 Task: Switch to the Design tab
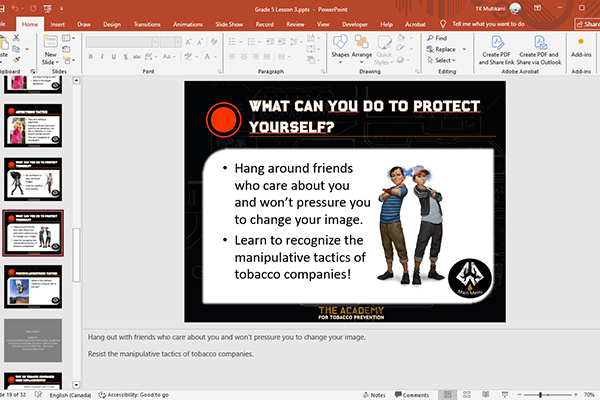(113, 22)
